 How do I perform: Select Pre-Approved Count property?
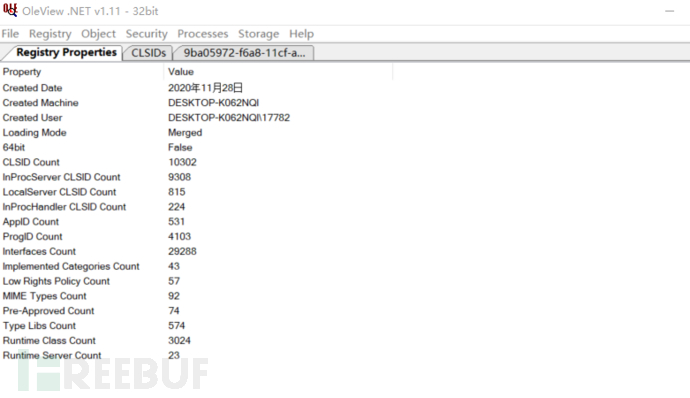tap(48, 311)
